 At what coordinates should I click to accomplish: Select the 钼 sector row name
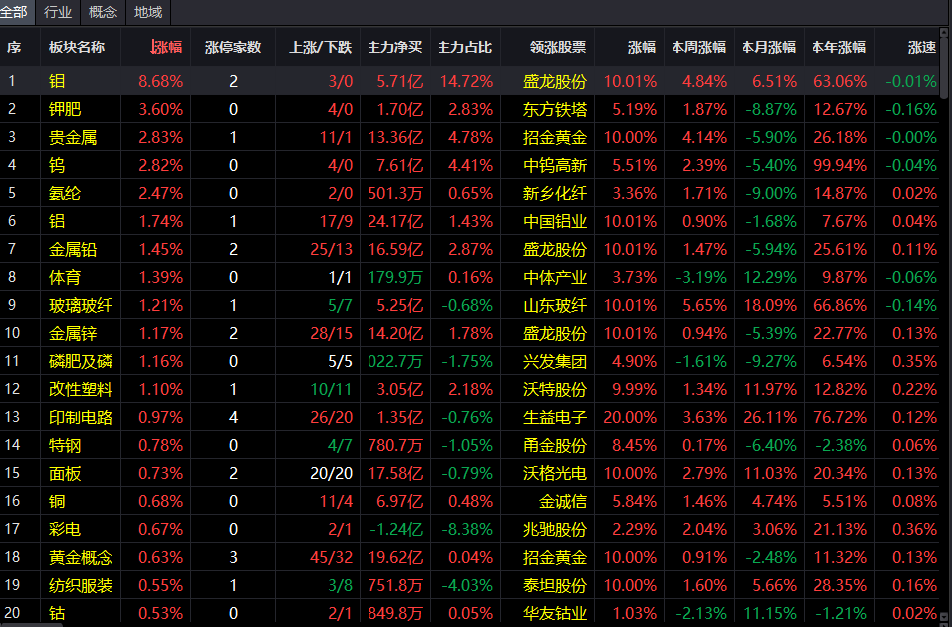(57, 81)
